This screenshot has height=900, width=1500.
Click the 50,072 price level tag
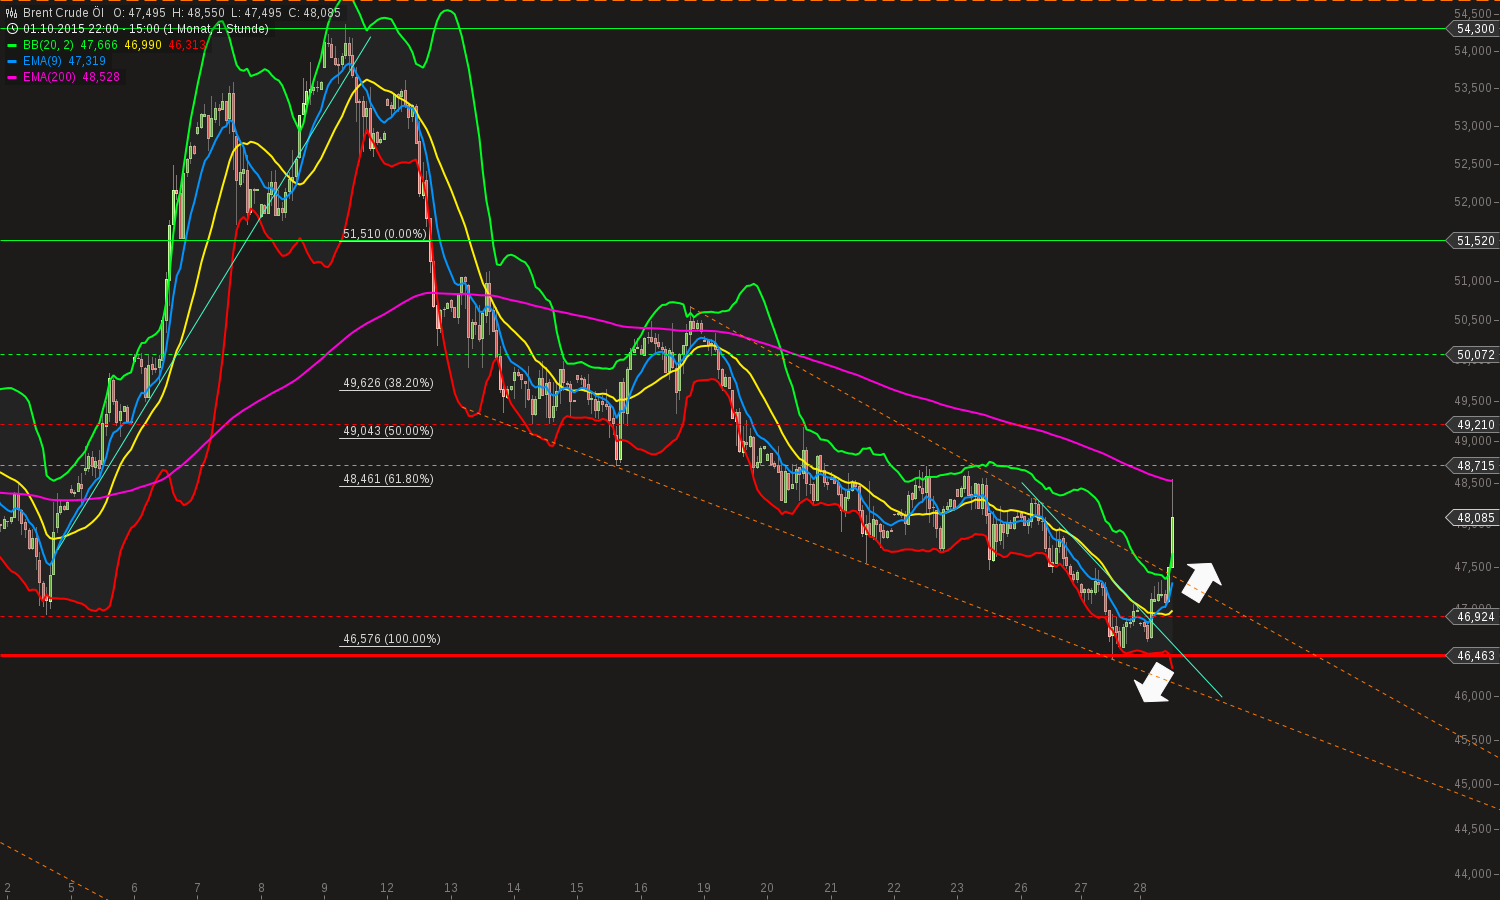click(1475, 355)
